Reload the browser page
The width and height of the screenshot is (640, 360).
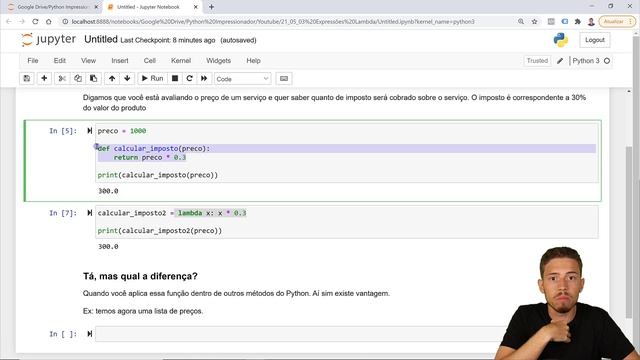pos(36,21)
